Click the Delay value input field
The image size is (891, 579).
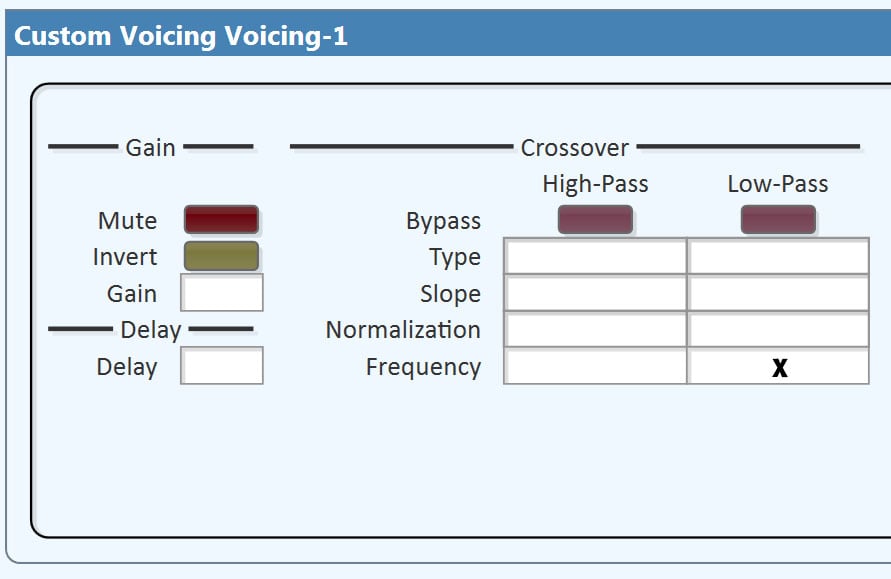[222, 366]
